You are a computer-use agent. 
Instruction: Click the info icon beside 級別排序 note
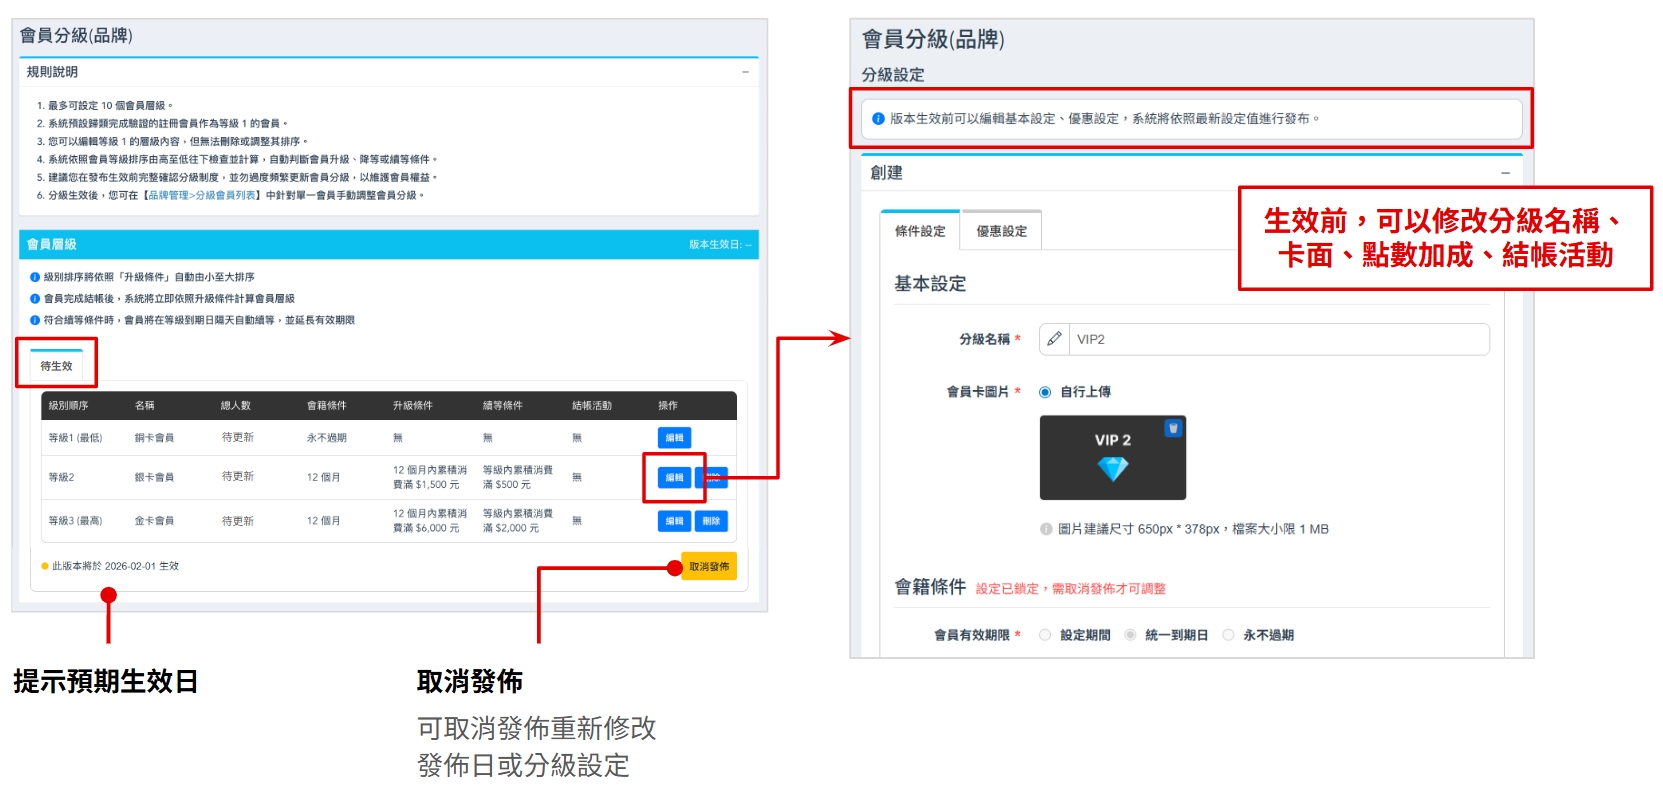(35, 277)
